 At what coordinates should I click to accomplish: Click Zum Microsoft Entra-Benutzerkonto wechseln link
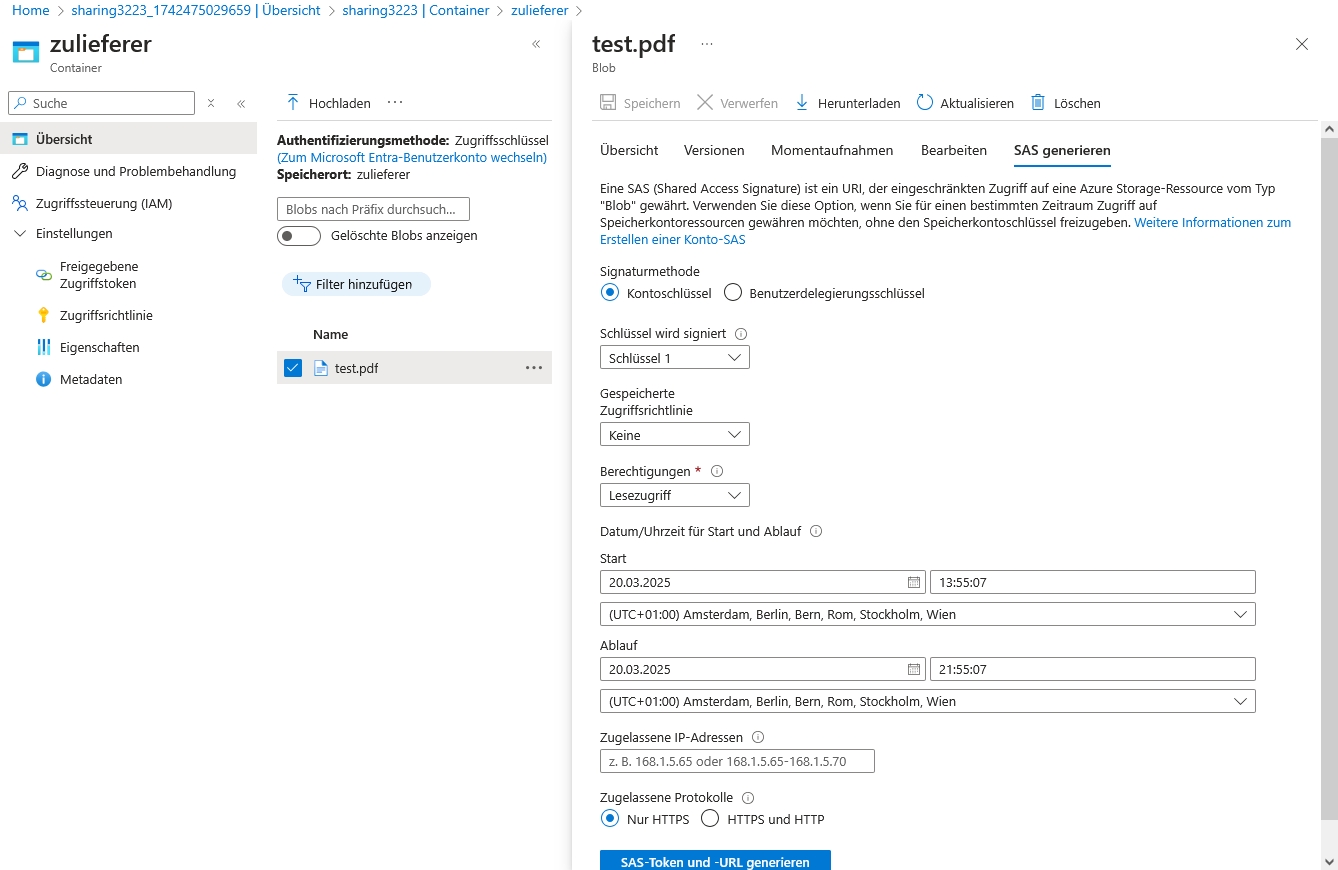(x=412, y=157)
